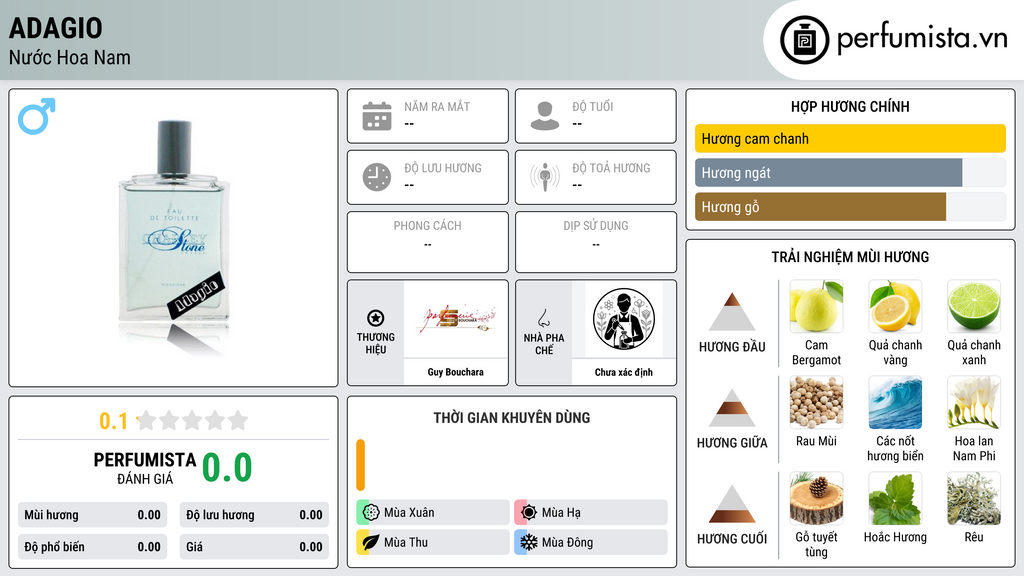This screenshot has width=1024, height=576.
Task: Click the Hương giữa pyramid icon
Action: click(x=732, y=408)
